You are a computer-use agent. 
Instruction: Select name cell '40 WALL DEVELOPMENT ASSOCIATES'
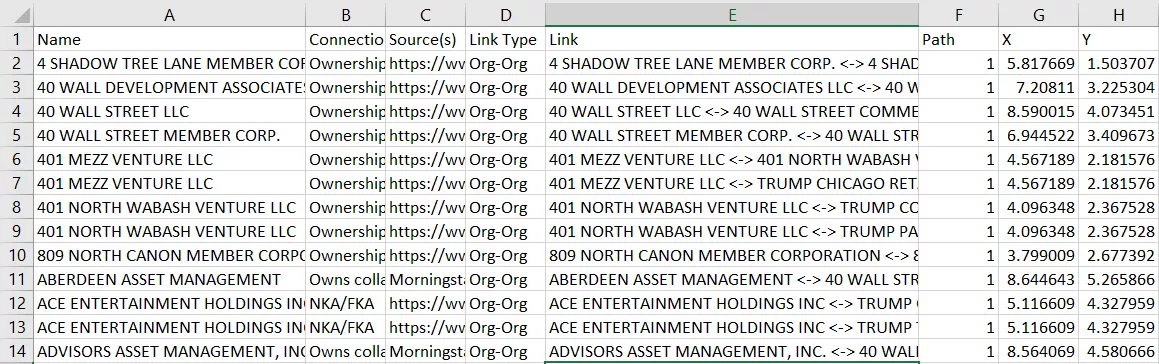click(x=169, y=87)
